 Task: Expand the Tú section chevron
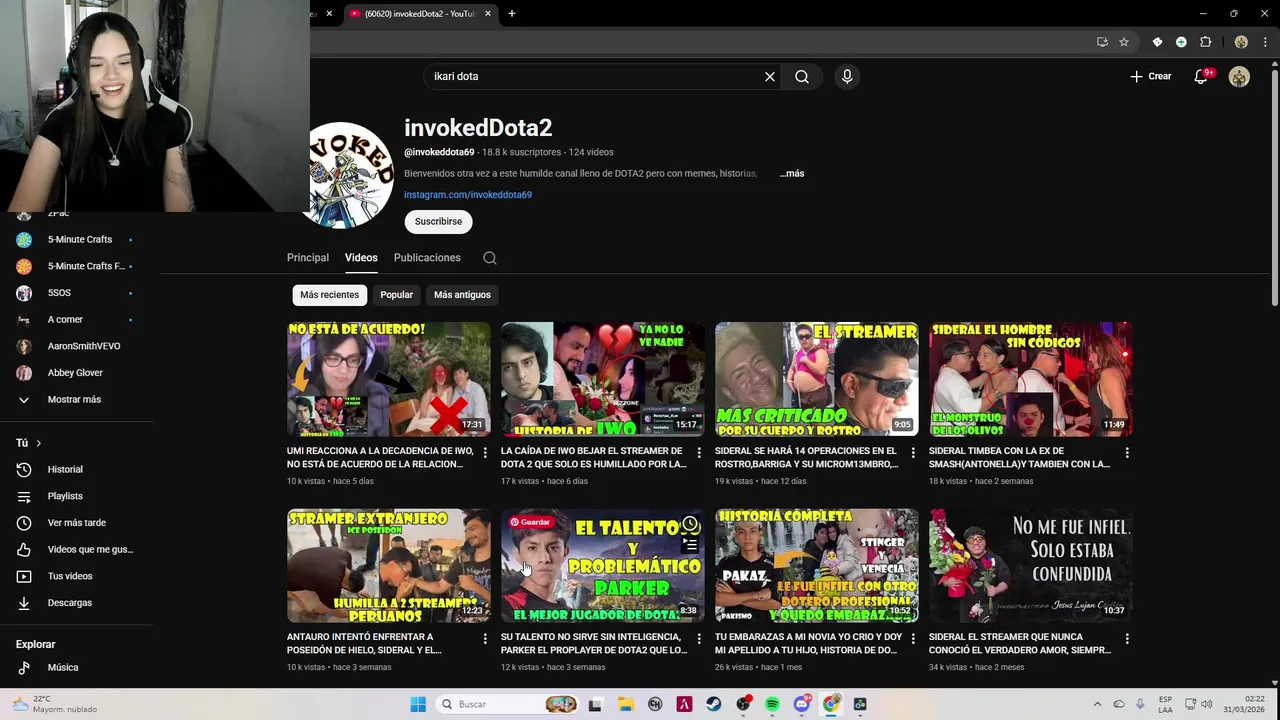click(39, 443)
